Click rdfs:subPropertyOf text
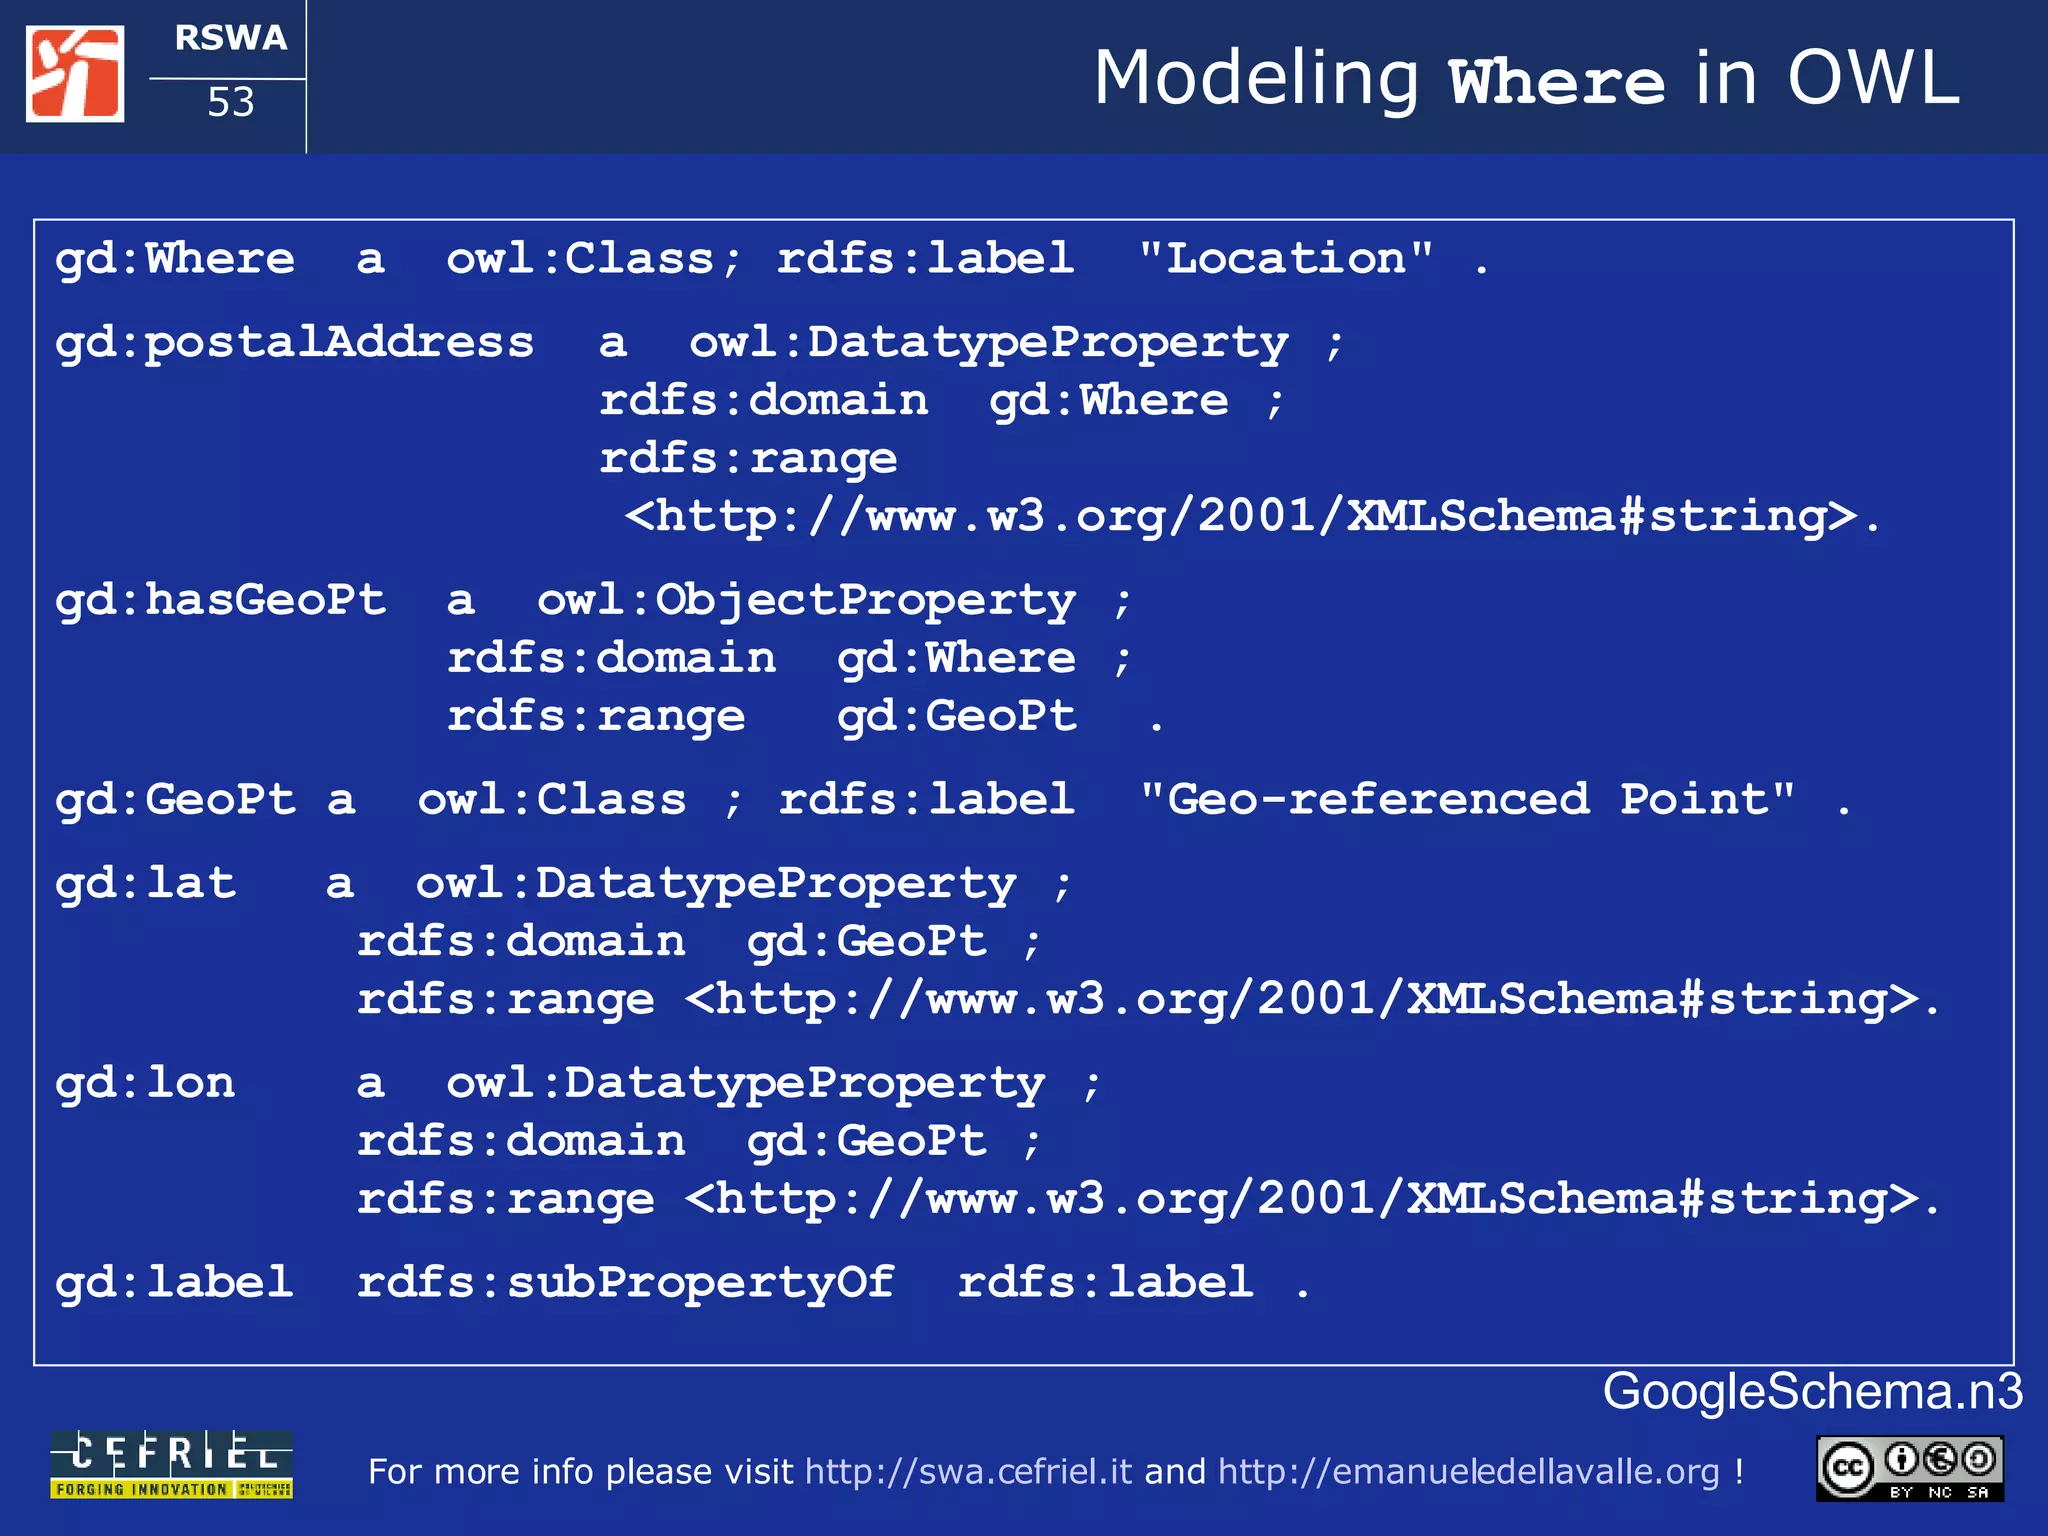Image resolution: width=2048 pixels, height=1536 pixels. click(626, 1284)
